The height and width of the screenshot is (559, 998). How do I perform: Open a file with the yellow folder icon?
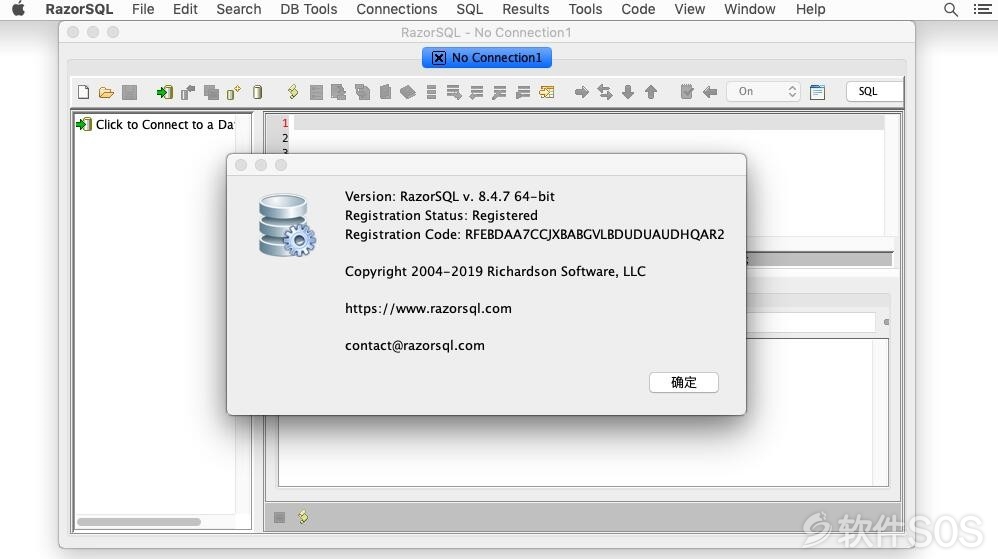[106, 92]
